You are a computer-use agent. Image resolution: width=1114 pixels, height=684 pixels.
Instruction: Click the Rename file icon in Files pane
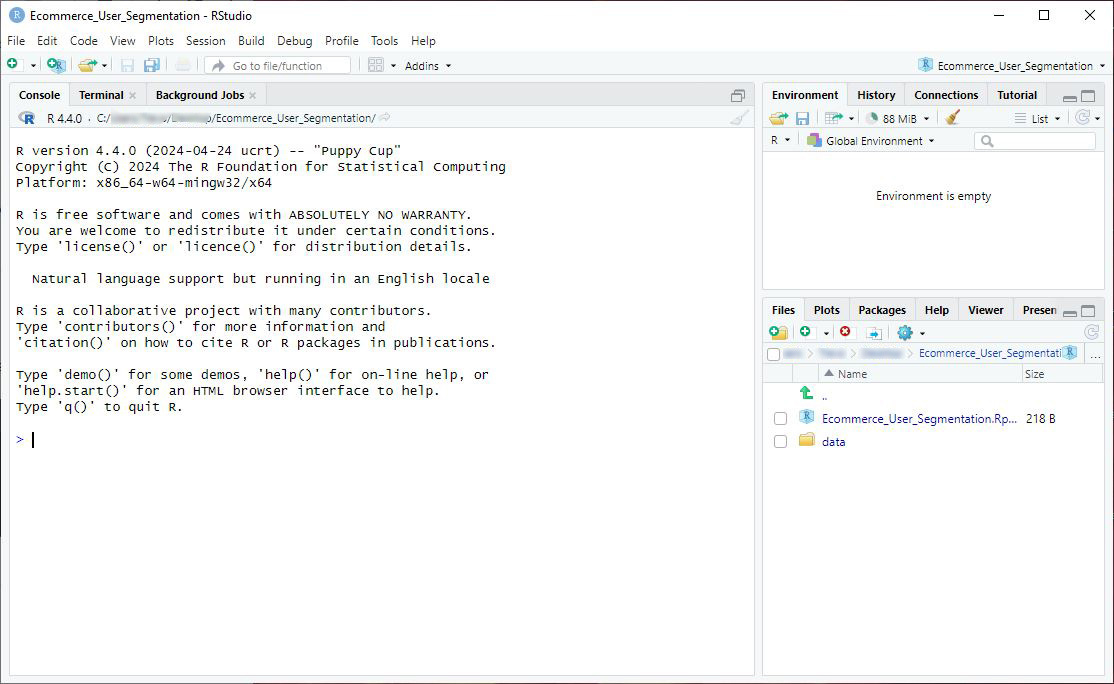click(x=874, y=333)
